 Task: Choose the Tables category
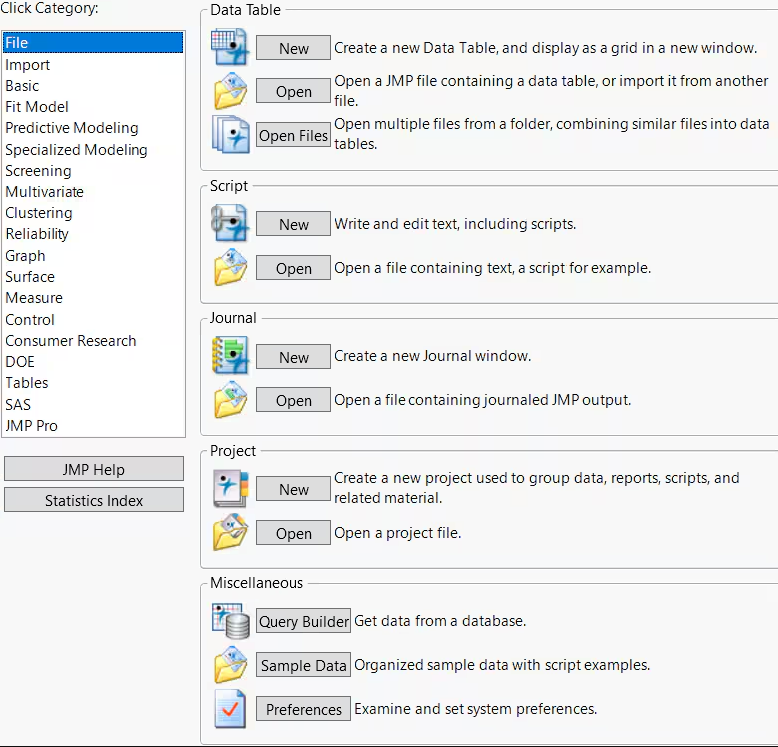pos(93,383)
